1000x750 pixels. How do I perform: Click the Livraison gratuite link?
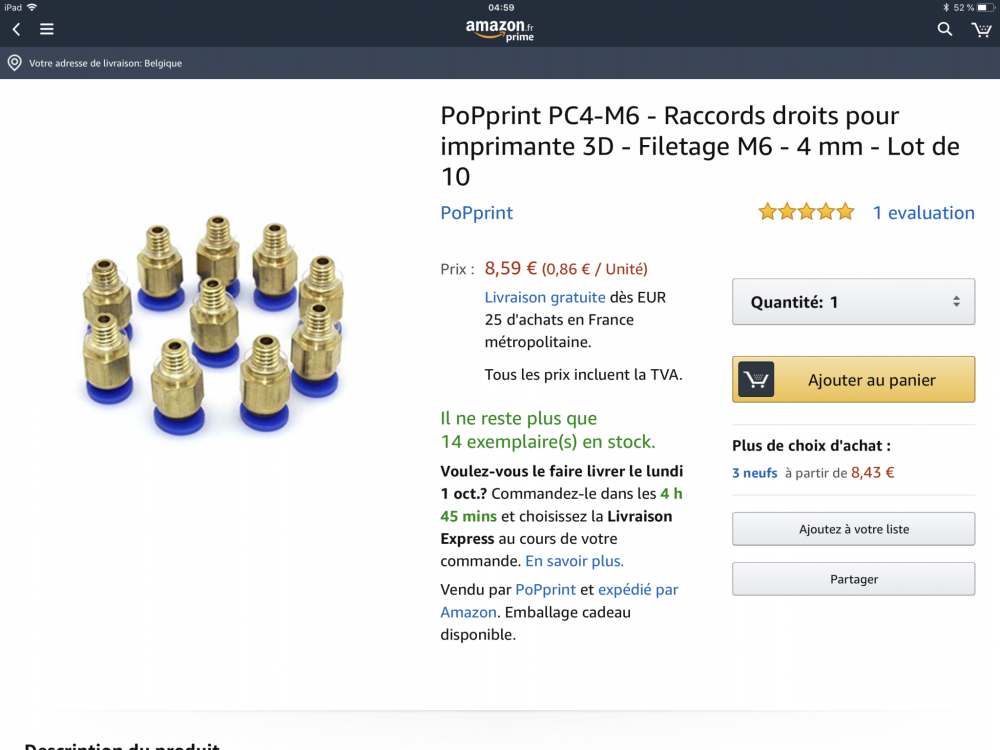click(545, 297)
